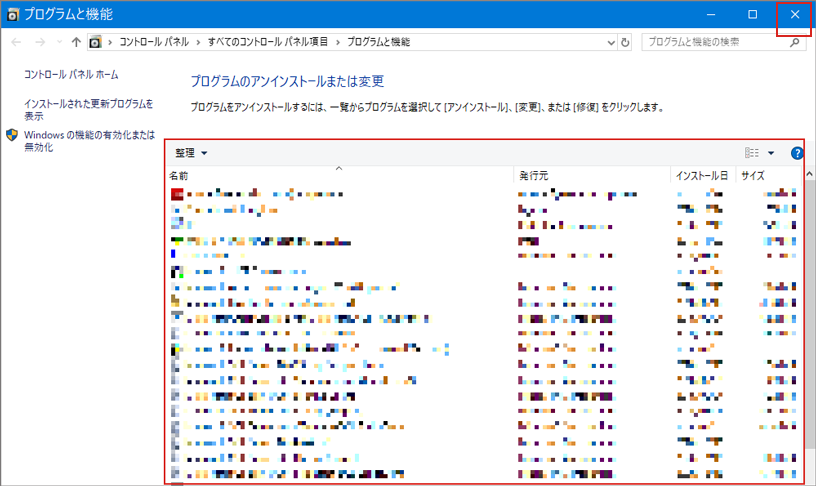Select コントロール パネル in breadcrumb
Screen dimensions: 816x486
(154, 42)
